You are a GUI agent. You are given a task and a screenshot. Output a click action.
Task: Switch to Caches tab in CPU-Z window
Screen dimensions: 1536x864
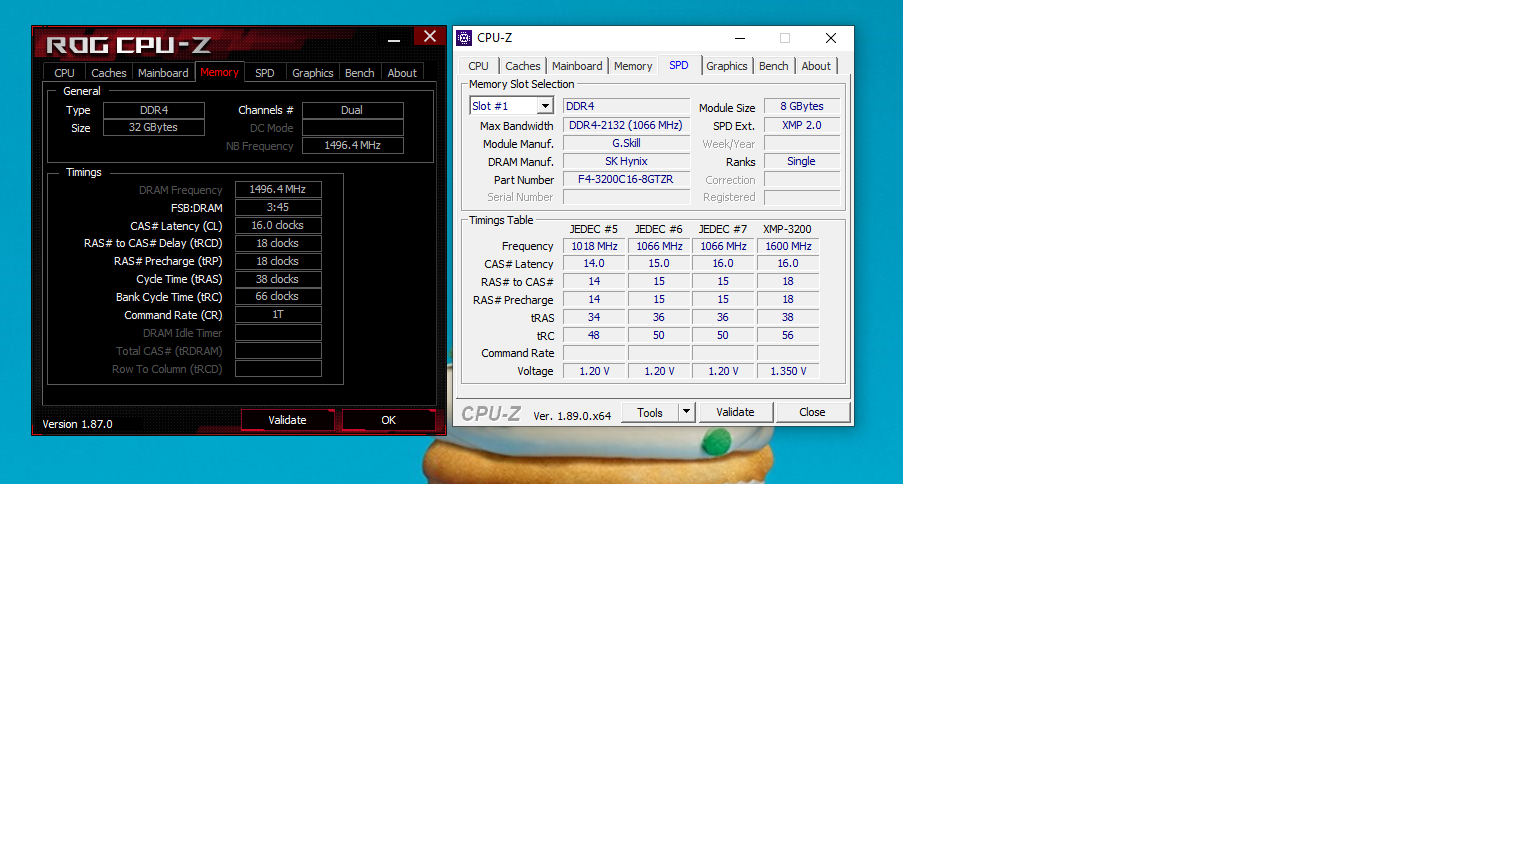click(522, 66)
